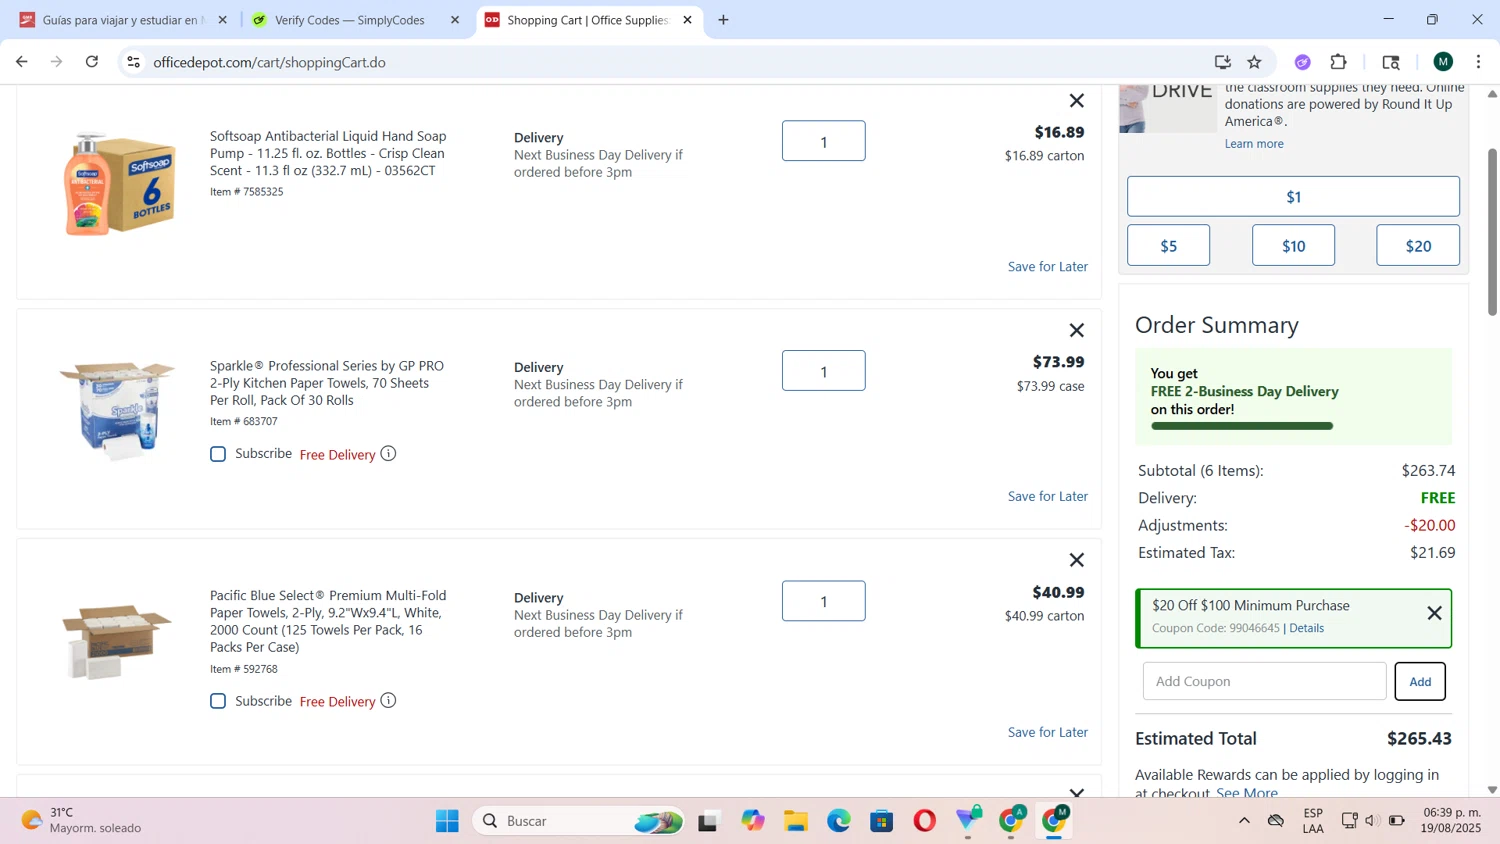The height and width of the screenshot is (844, 1500).
Task: Reload the Office Depot cart page
Action: click(92, 62)
